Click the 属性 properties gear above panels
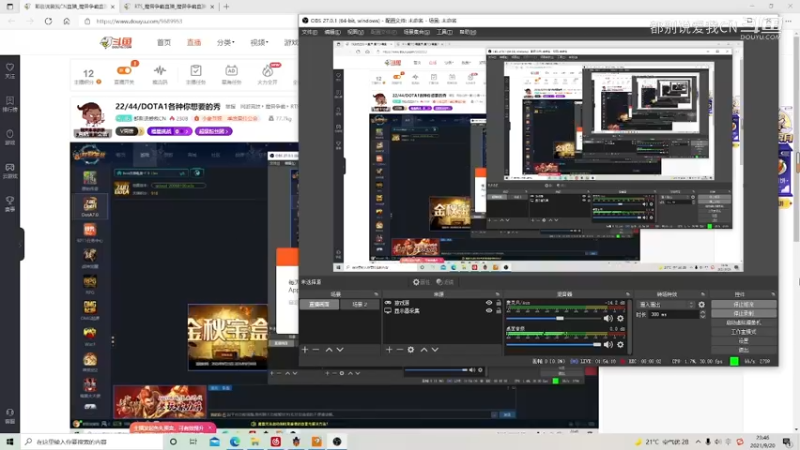This screenshot has width=800, height=450. coord(421,282)
